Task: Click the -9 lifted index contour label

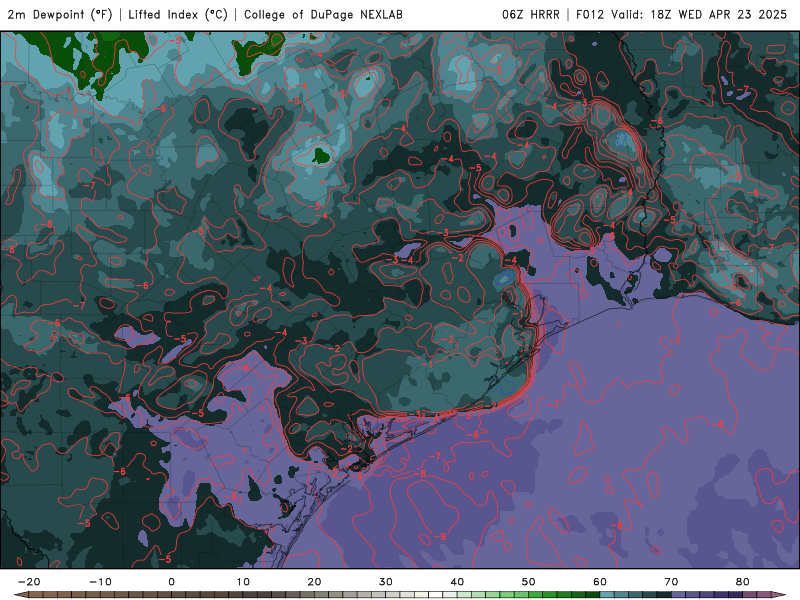Action: [x=440, y=536]
